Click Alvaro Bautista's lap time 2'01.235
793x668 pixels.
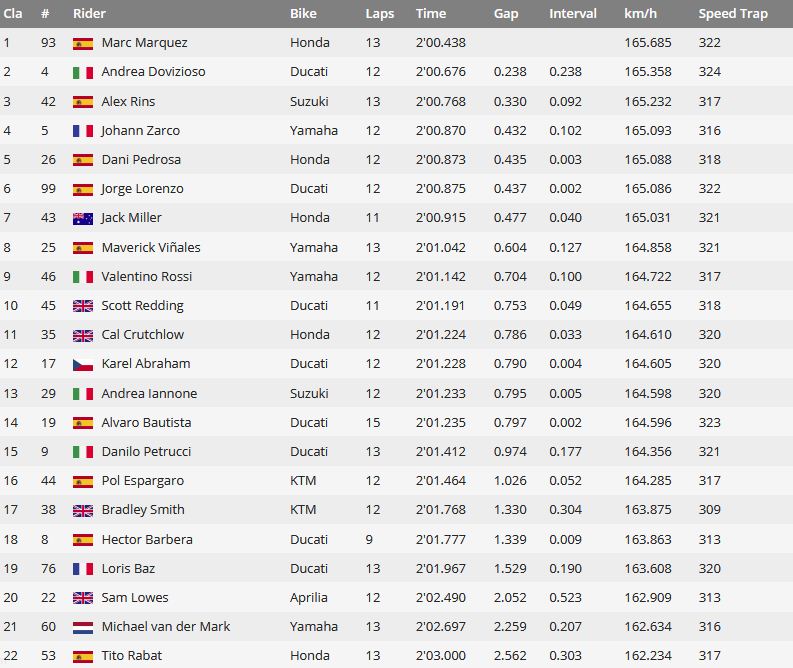(440, 422)
